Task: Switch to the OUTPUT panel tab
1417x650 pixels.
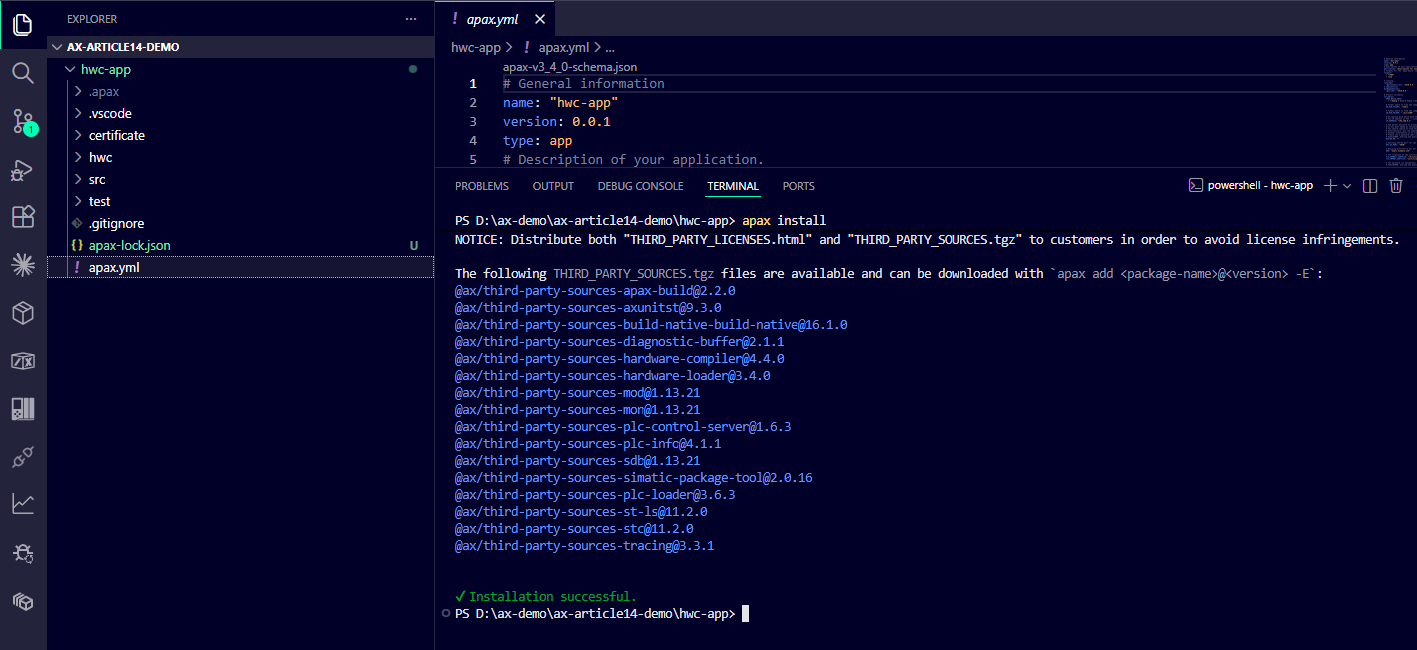Action: 553,186
